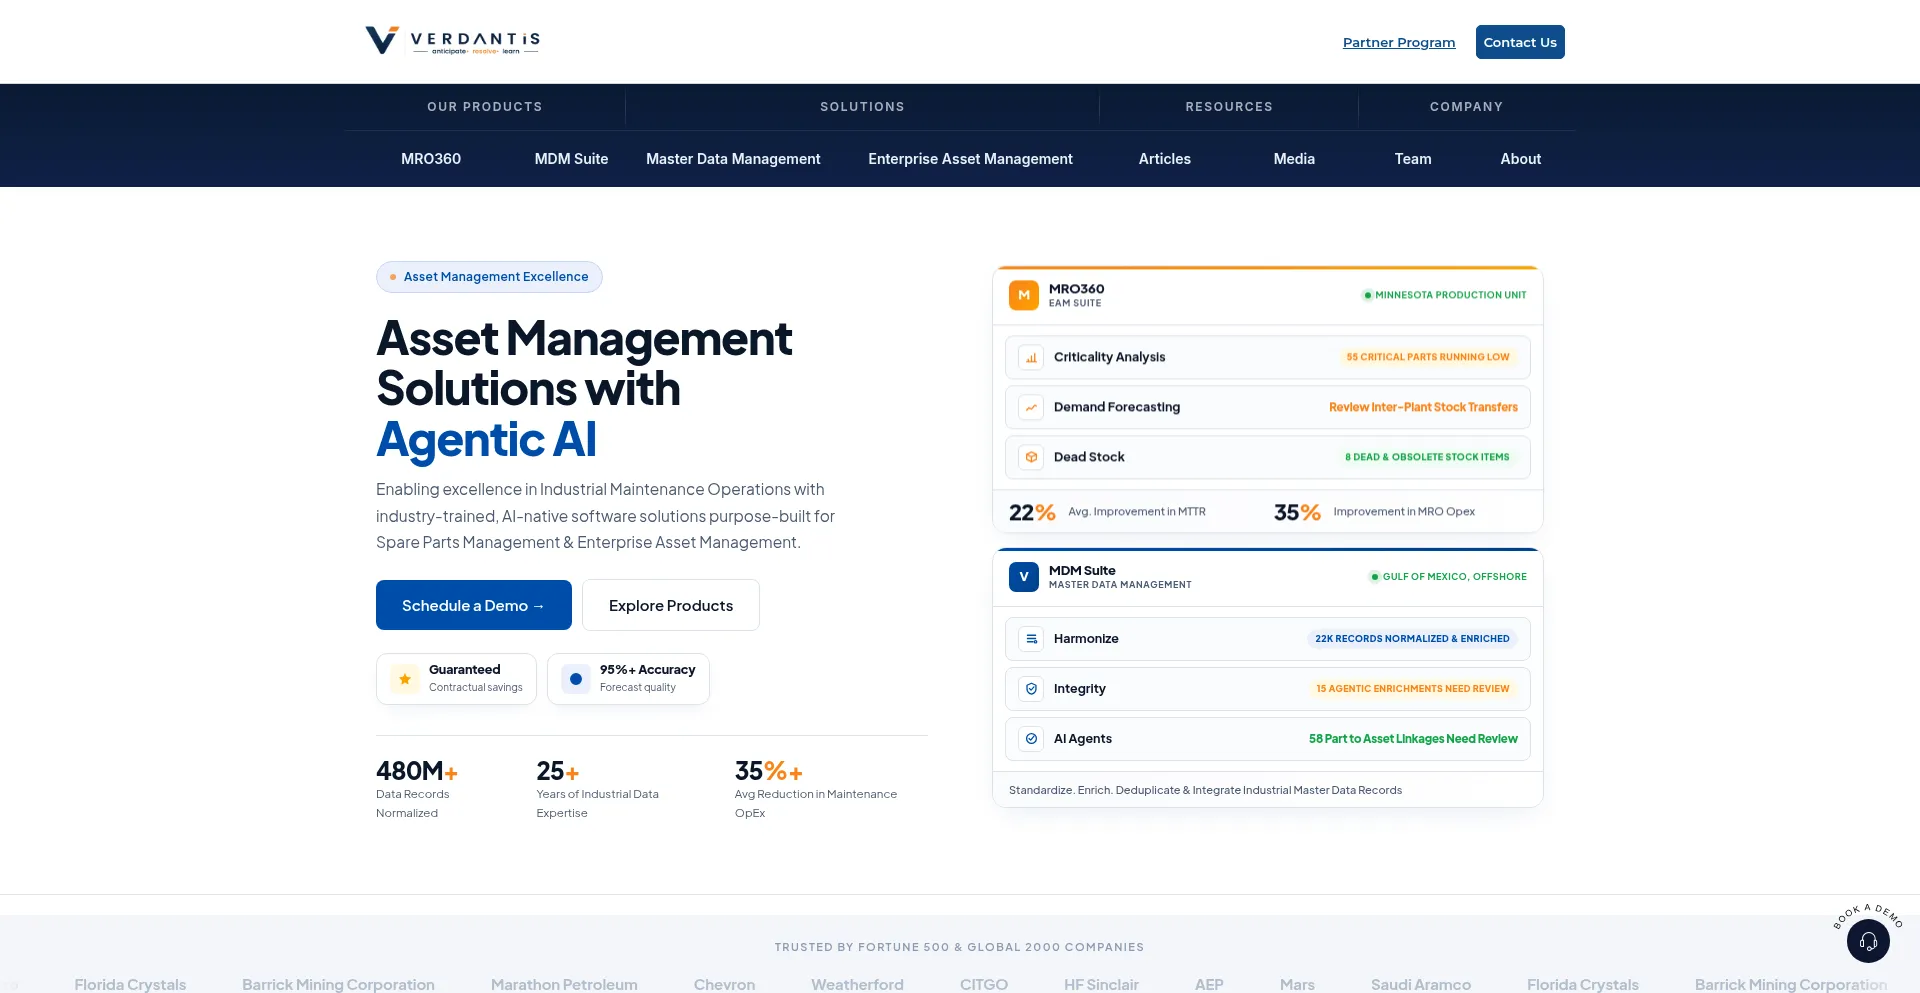Click the Dead Stock row label
Screen dimensions: 1920x993
[1089, 457]
